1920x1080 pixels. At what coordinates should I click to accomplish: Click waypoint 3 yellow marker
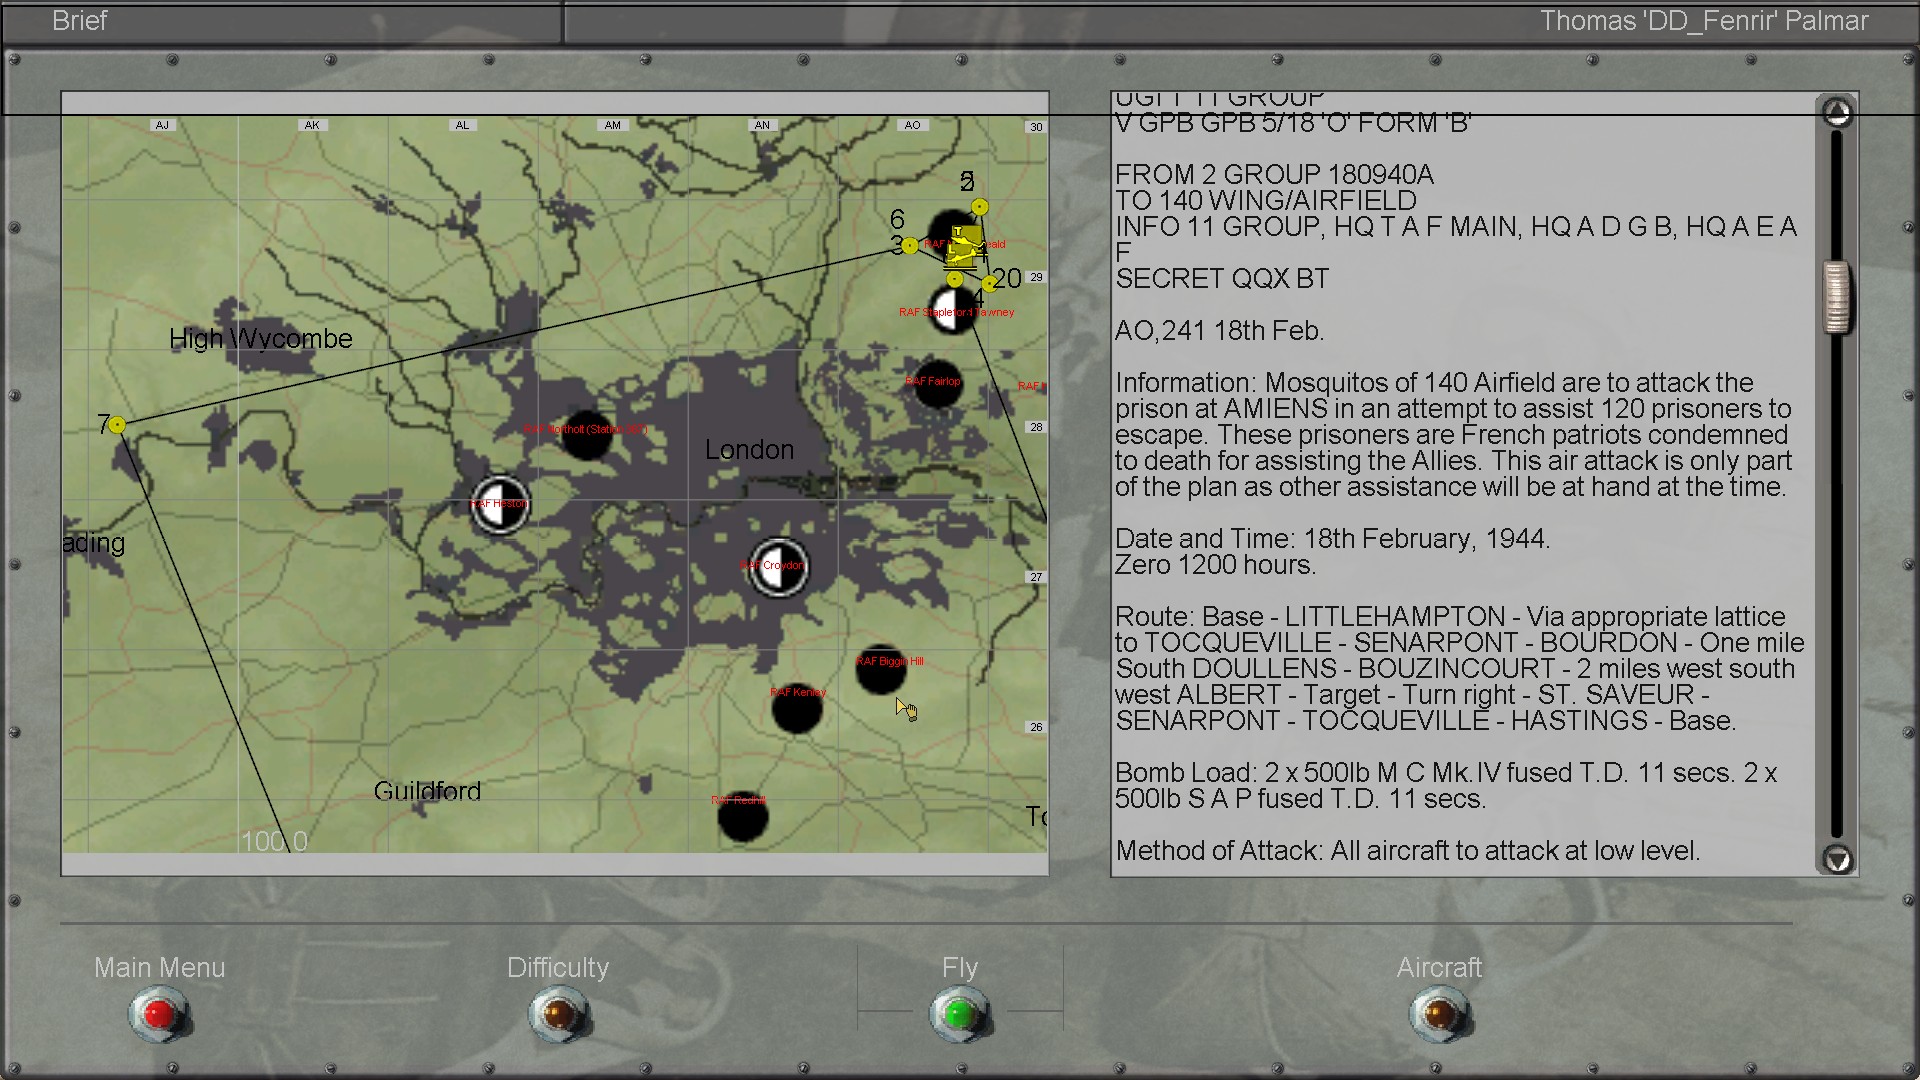910,246
